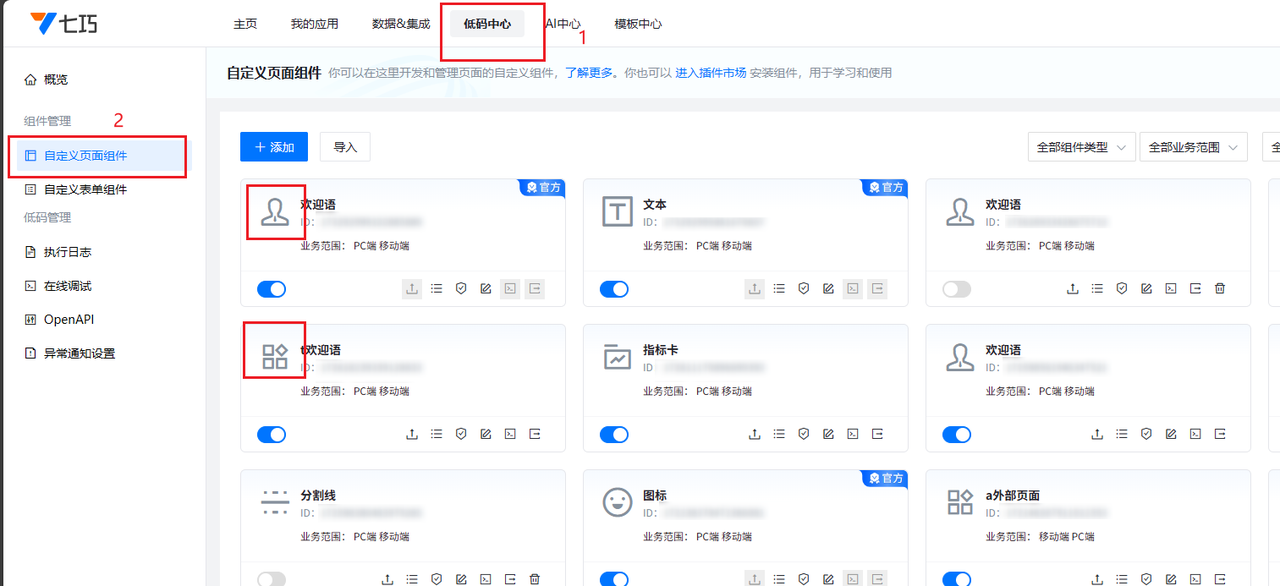Click the 图标 component smiley thumbnail
This screenshot has height=586, width=1280.
click(x=618, y=502)
